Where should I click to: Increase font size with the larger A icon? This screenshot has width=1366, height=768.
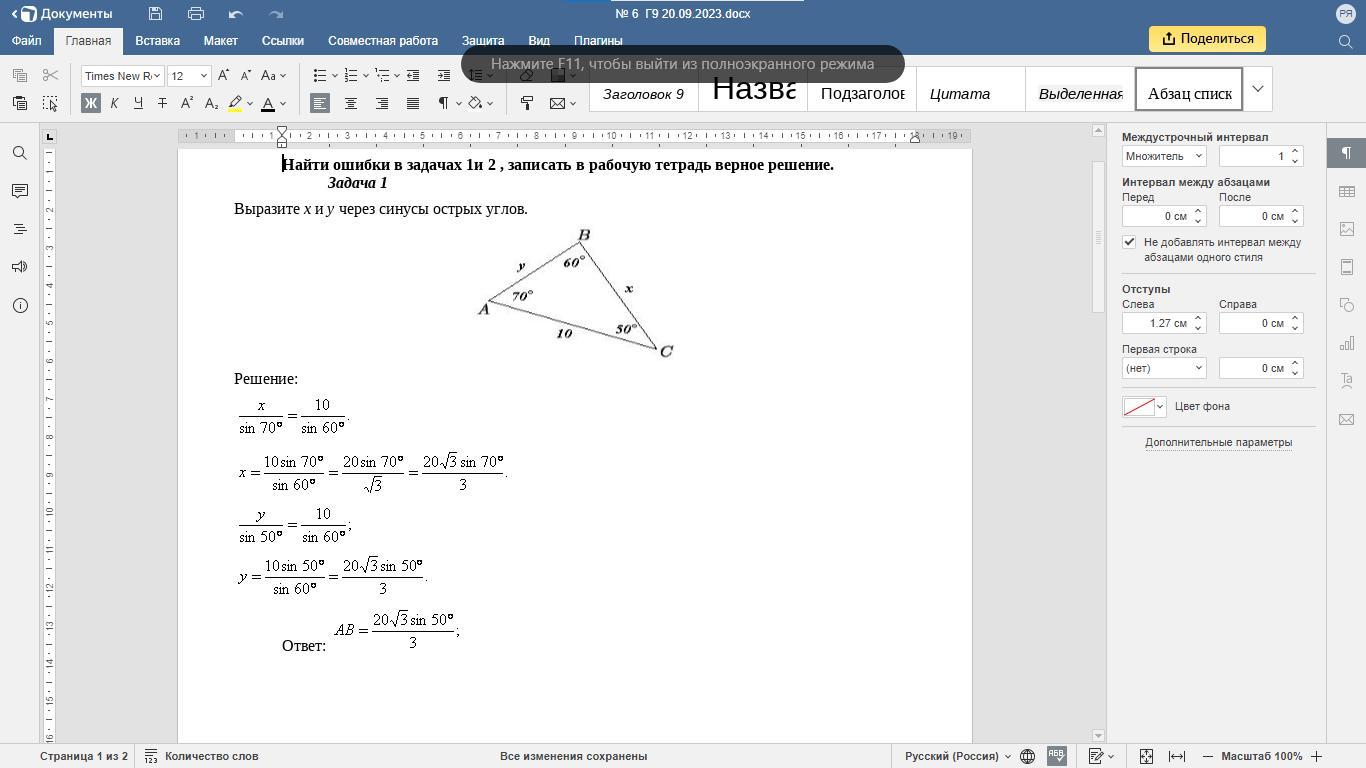tap(224, 75)
